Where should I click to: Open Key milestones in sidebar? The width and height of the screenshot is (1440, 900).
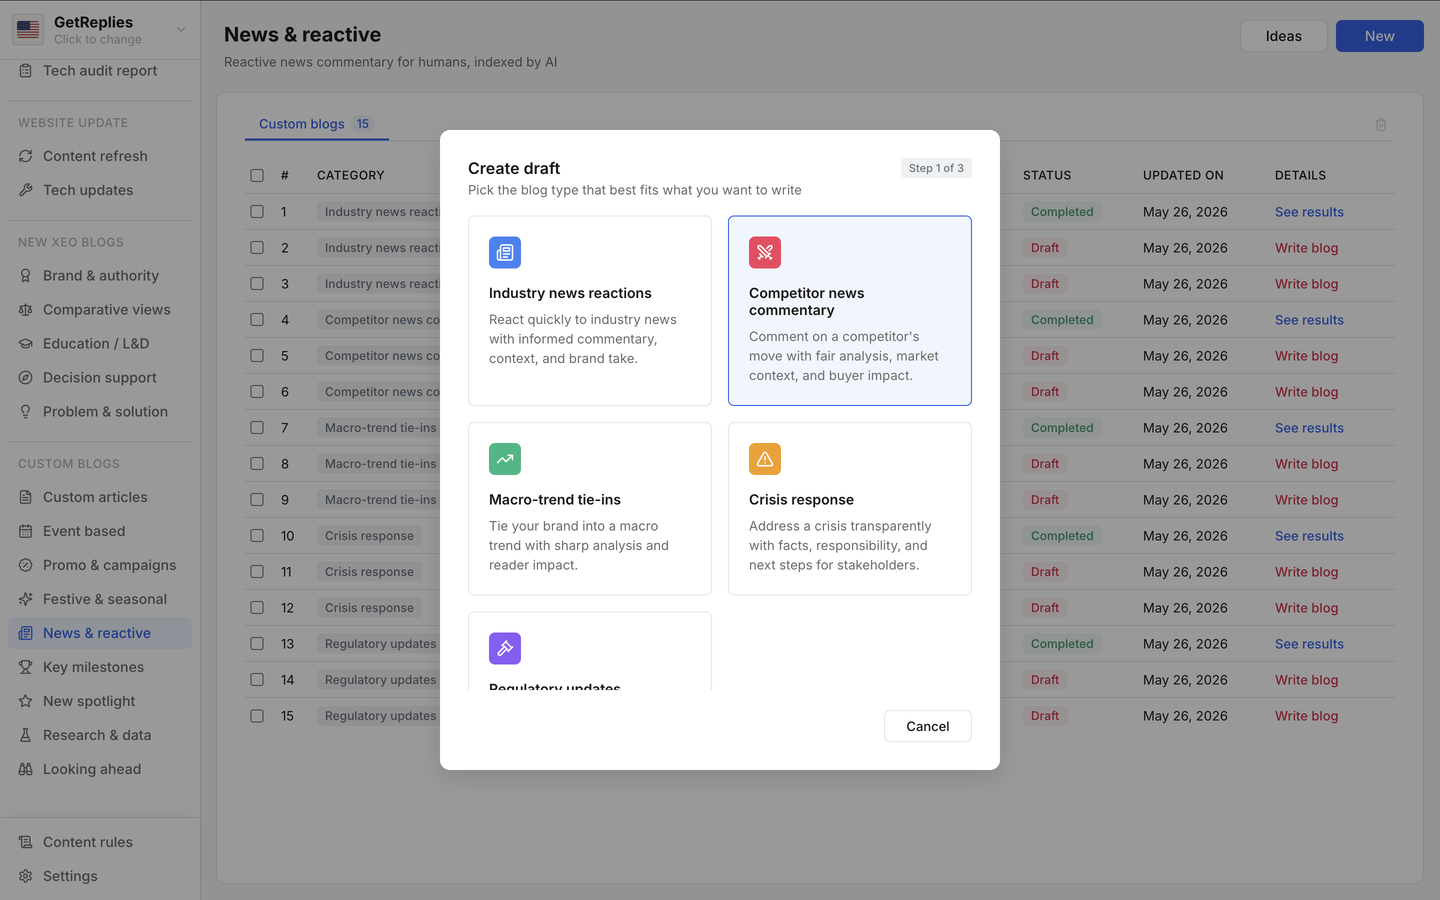coord(100,667)
